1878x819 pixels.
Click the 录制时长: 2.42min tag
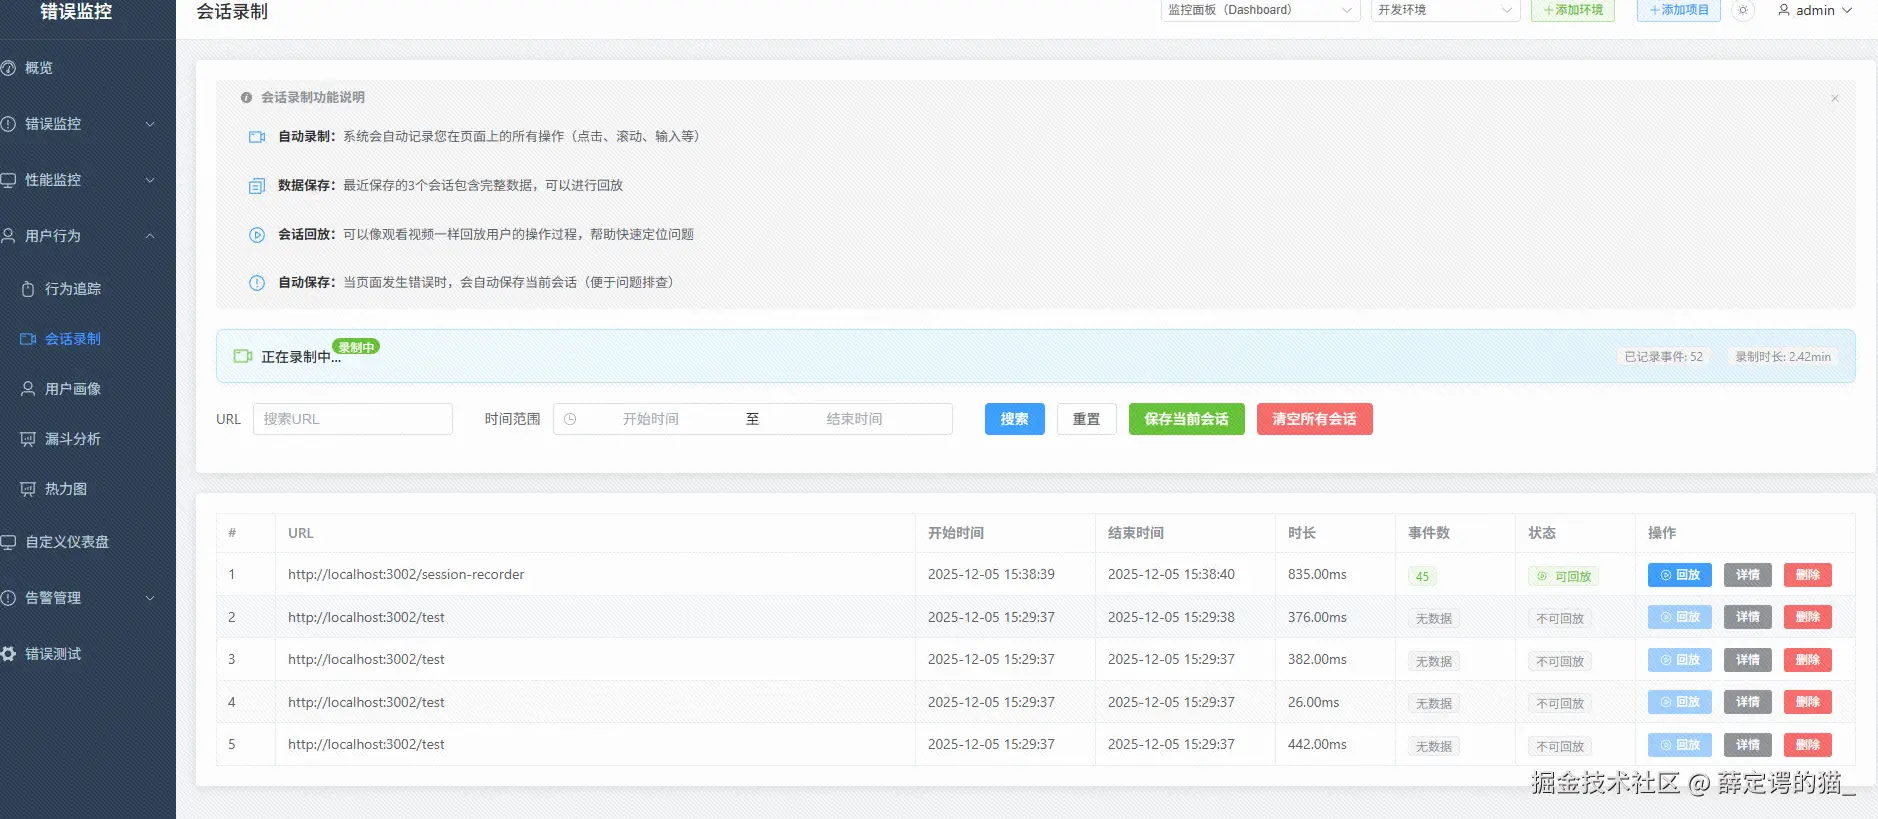pos(1783,357)
